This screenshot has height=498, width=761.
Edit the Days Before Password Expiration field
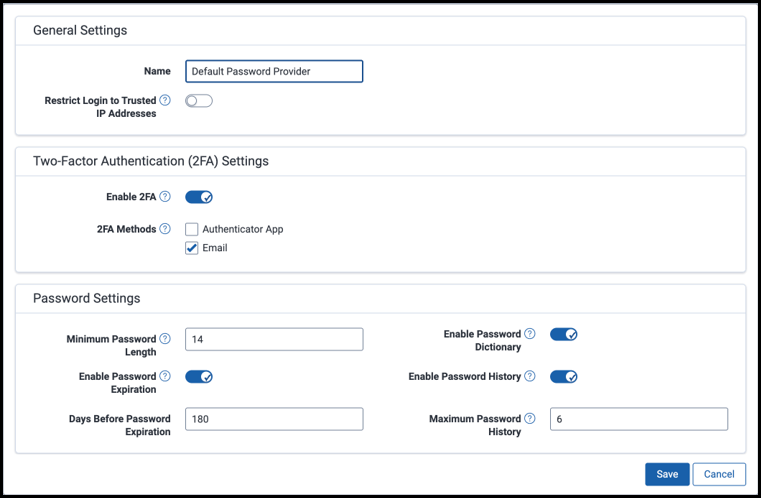274,419
